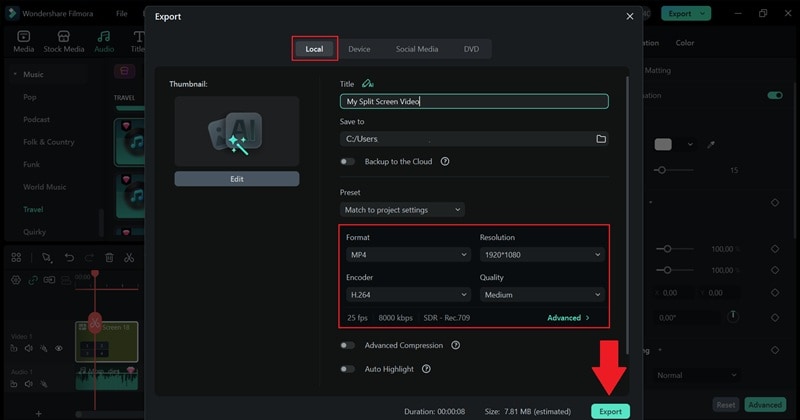Mute the Audio 1 track speaker icon
Viewport: 800px width, 420px height.
29,384
